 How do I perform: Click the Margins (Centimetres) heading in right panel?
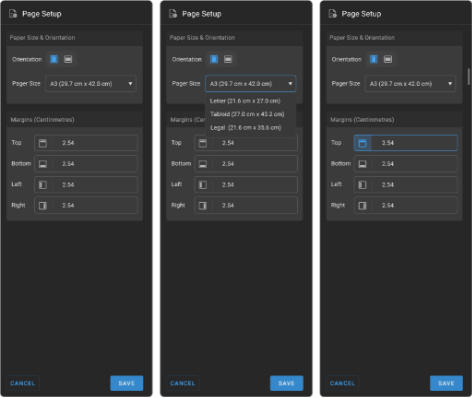pos(362,120)
